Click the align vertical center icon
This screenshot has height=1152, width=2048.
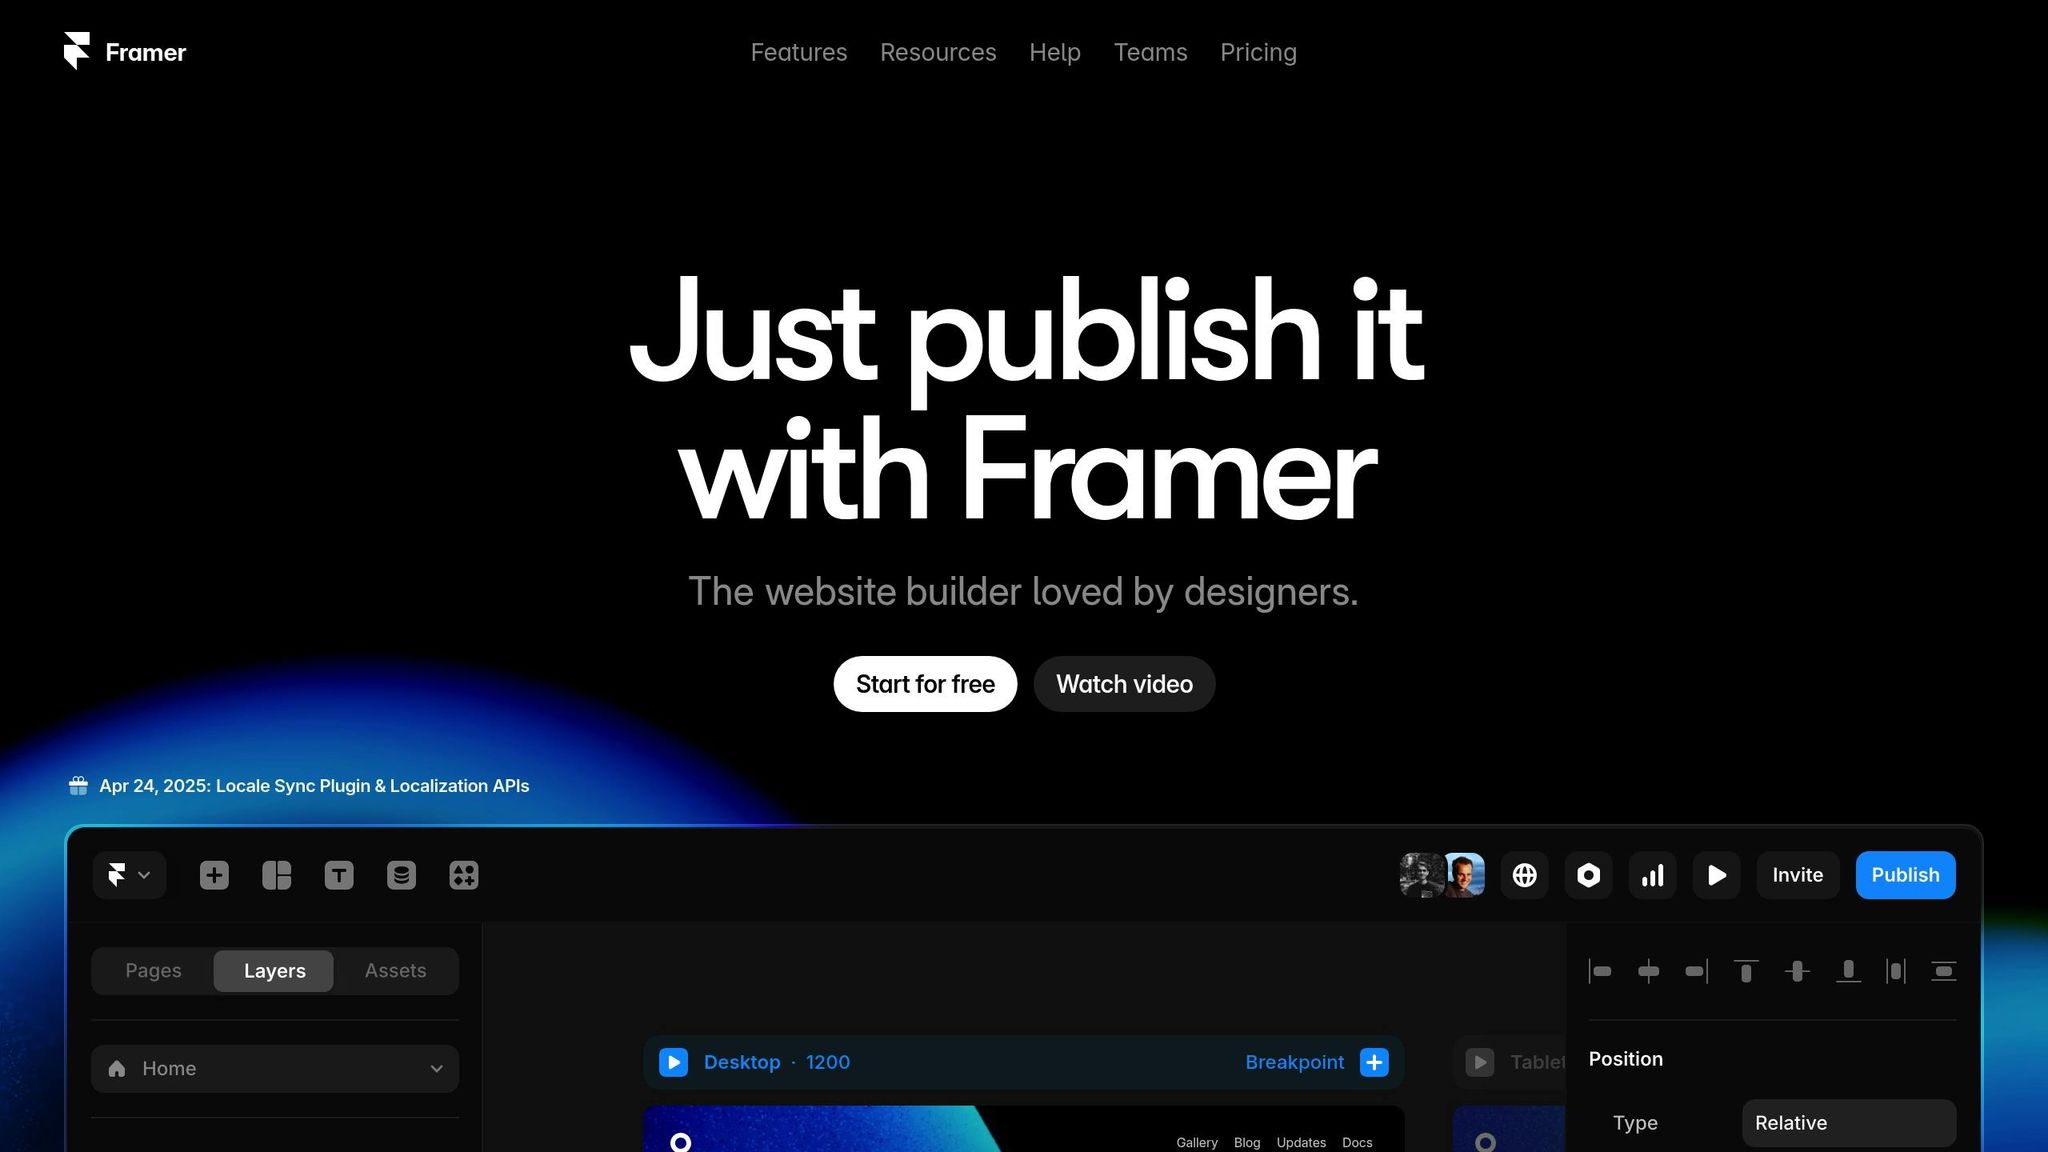coord(1797,971)
